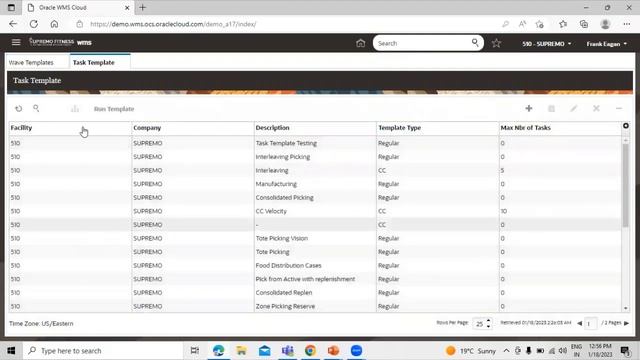Click the edit pencil icon

click(573, 109)
